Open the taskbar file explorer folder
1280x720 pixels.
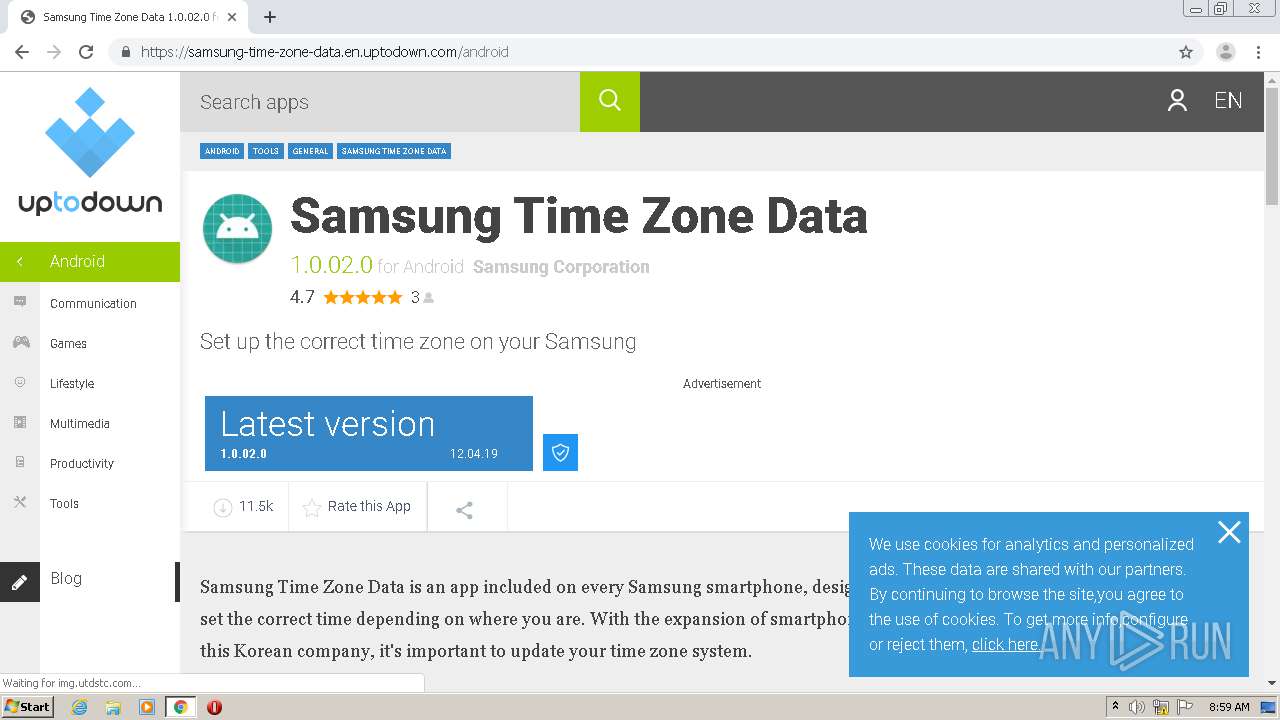coord(113,707)
